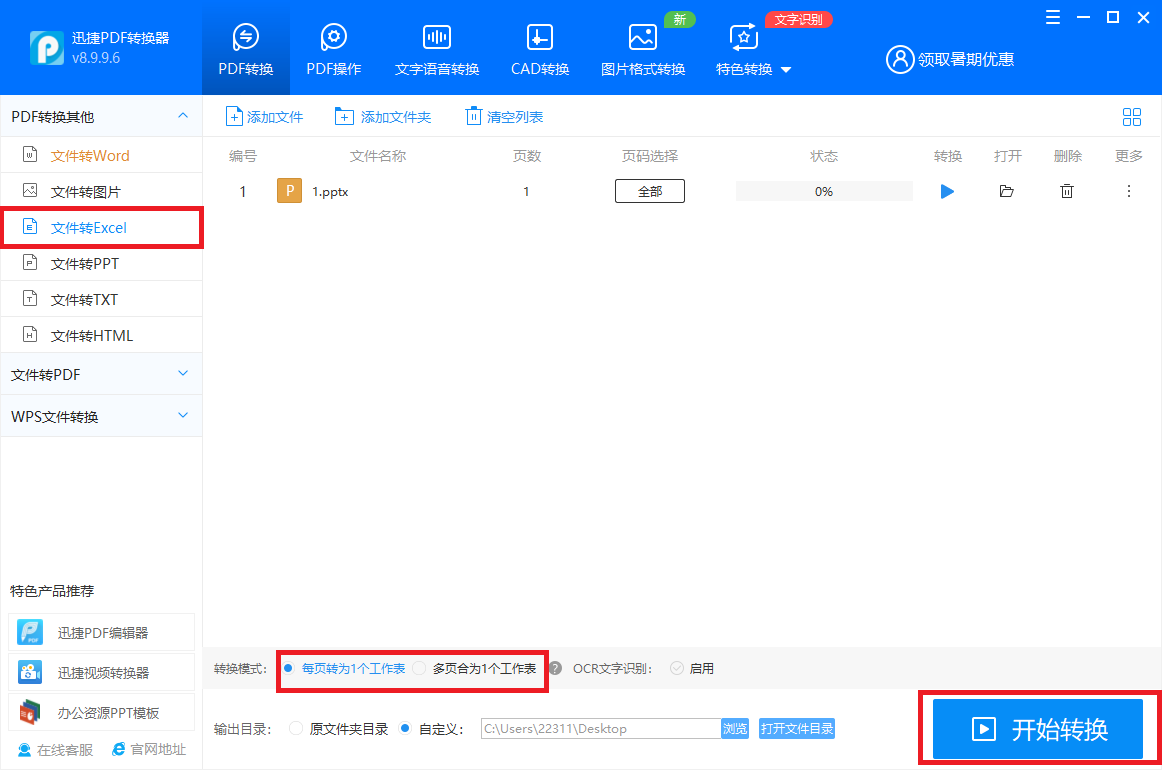Enable OCR文字识别 启用 checkbox
1162x770 pixels.
click(x=677, y=668)
